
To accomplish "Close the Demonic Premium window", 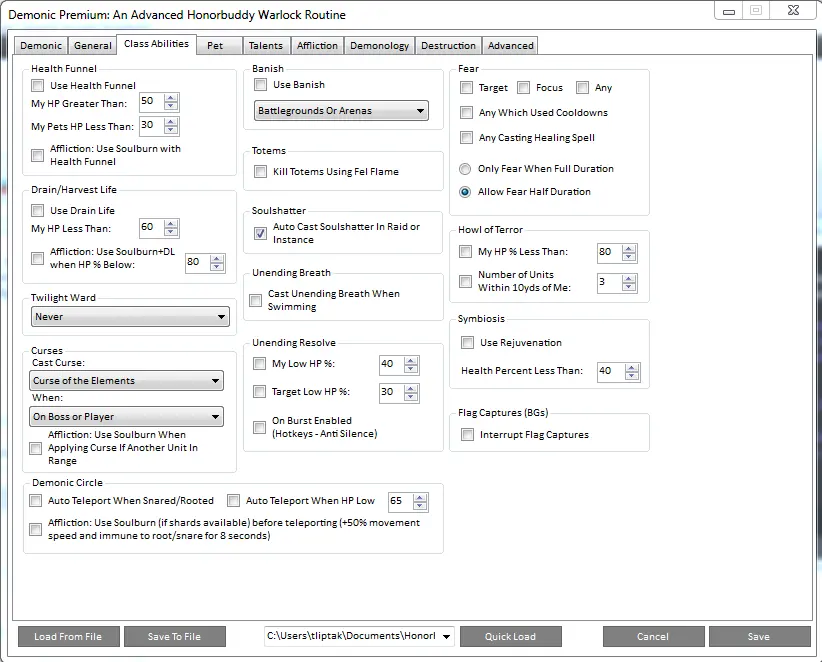I will [793, 10].
